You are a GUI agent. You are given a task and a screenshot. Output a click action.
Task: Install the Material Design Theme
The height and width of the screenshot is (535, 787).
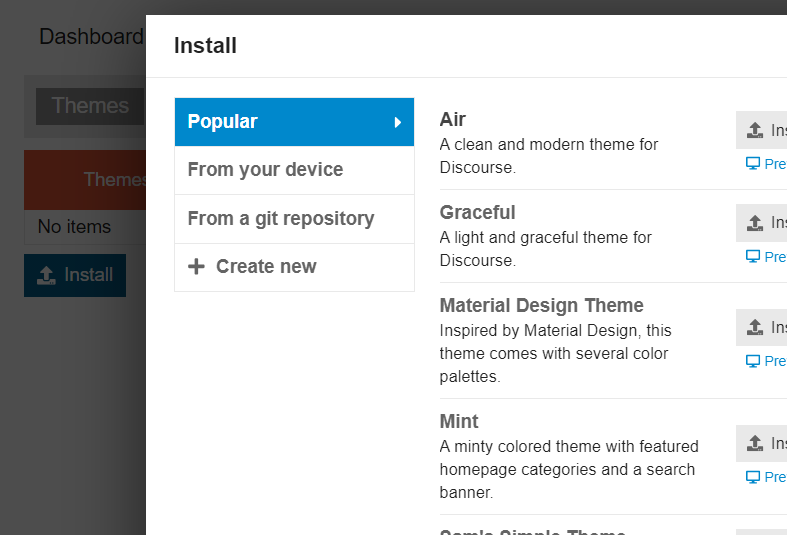pos(761,327)
